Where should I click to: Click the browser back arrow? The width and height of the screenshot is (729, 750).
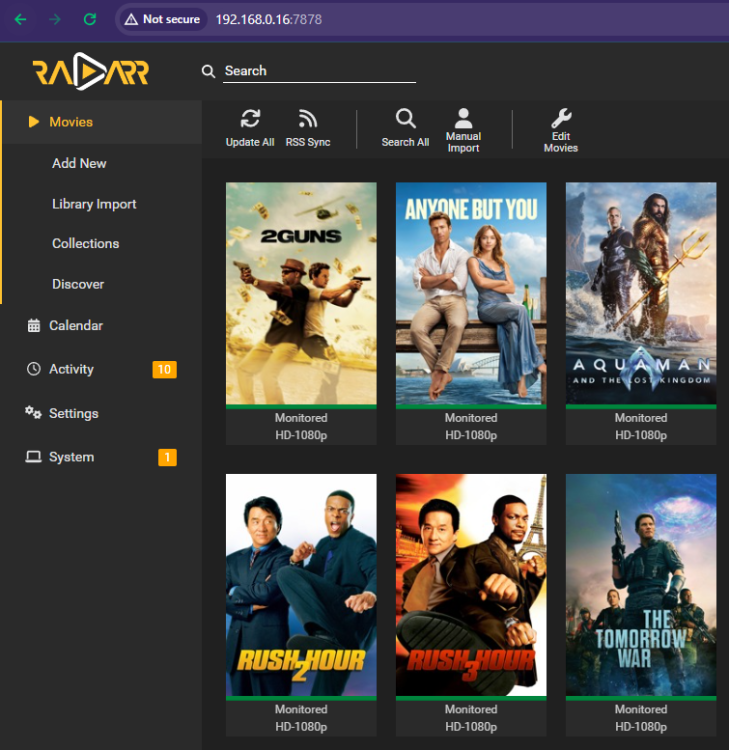(x=21, y=20)
